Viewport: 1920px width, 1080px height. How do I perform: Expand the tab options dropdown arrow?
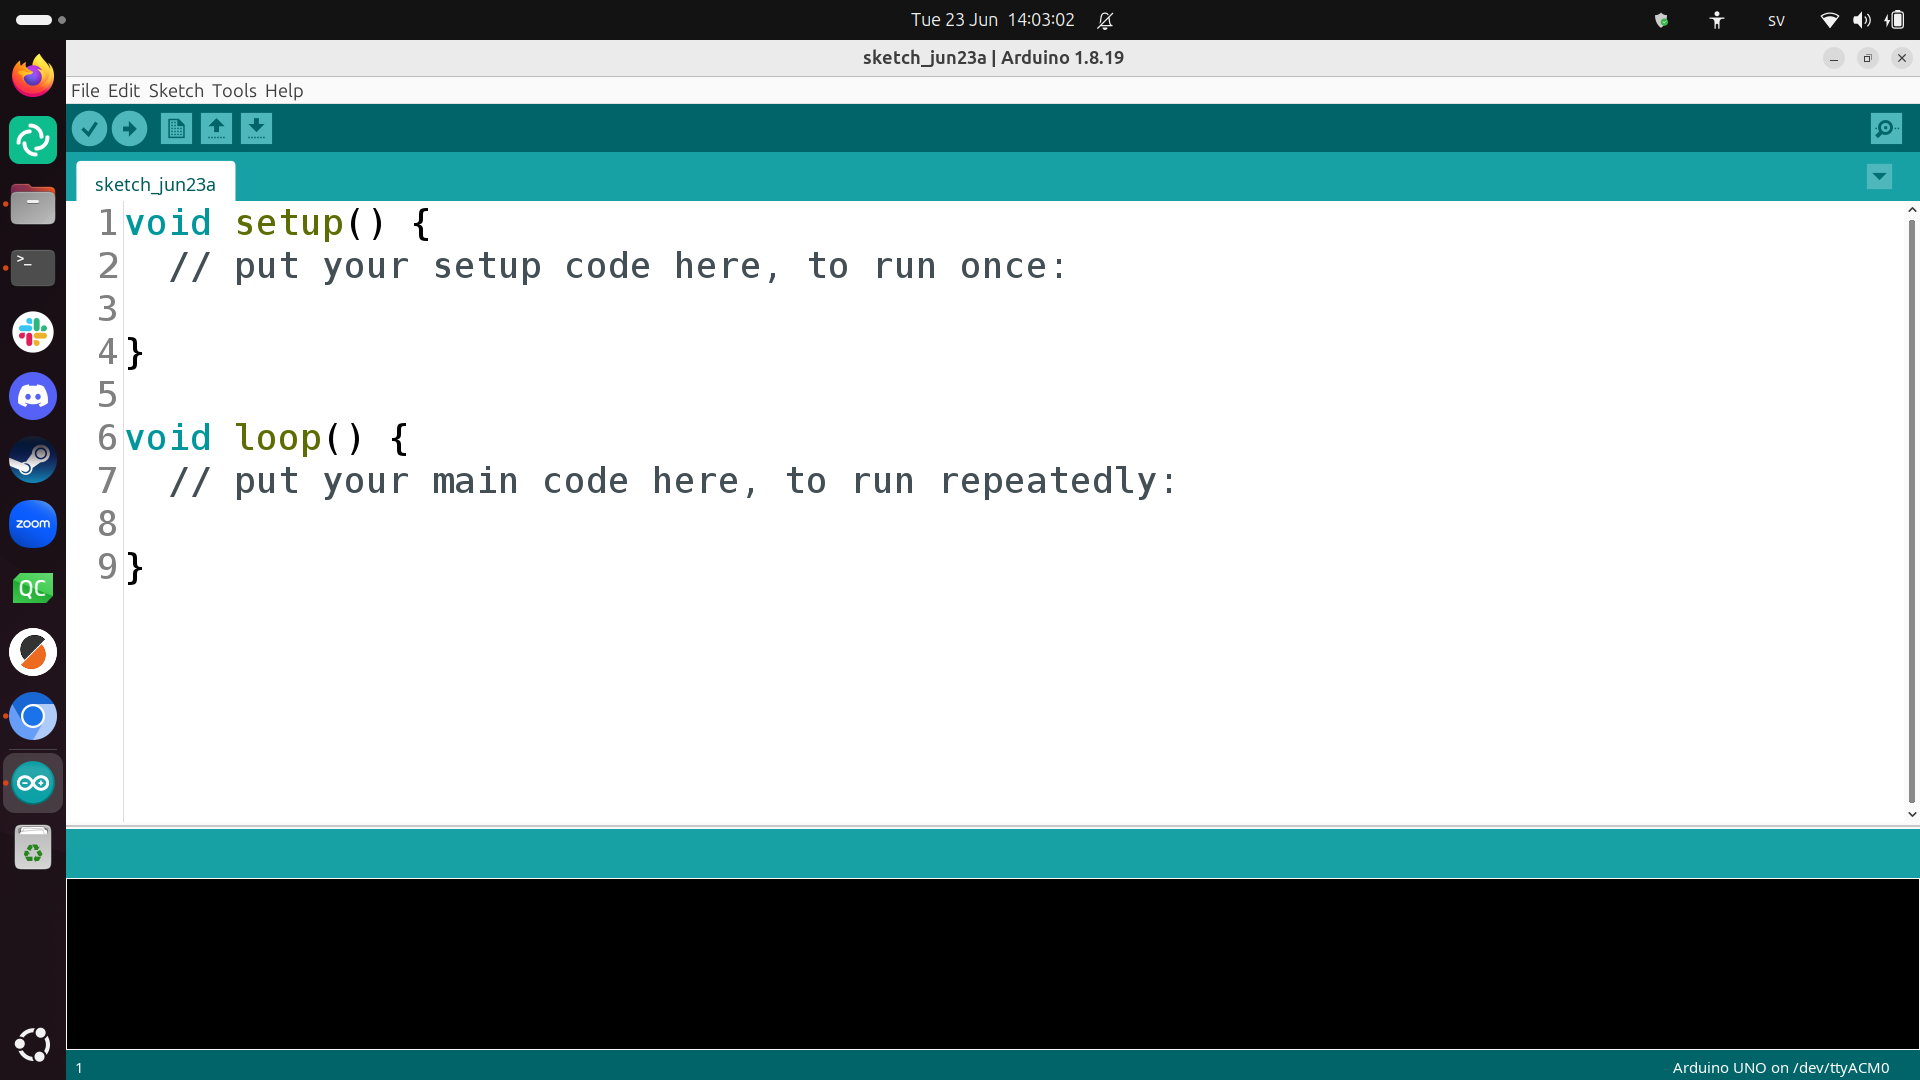pos(1879,177)
